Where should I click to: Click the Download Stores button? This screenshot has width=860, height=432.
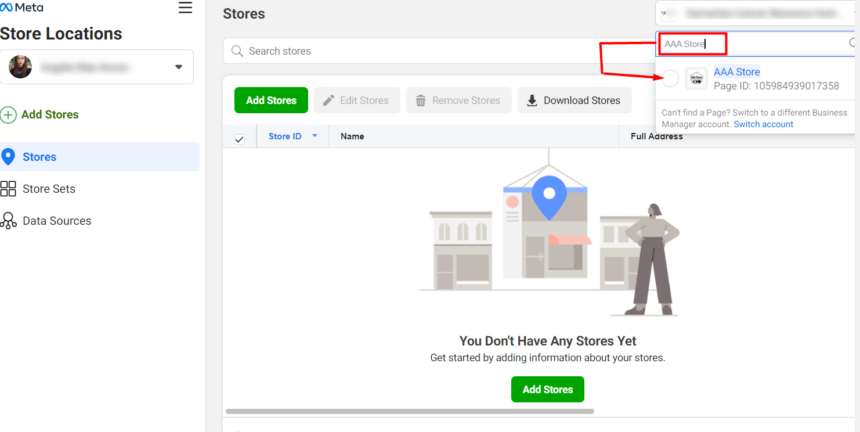[574, 100]
